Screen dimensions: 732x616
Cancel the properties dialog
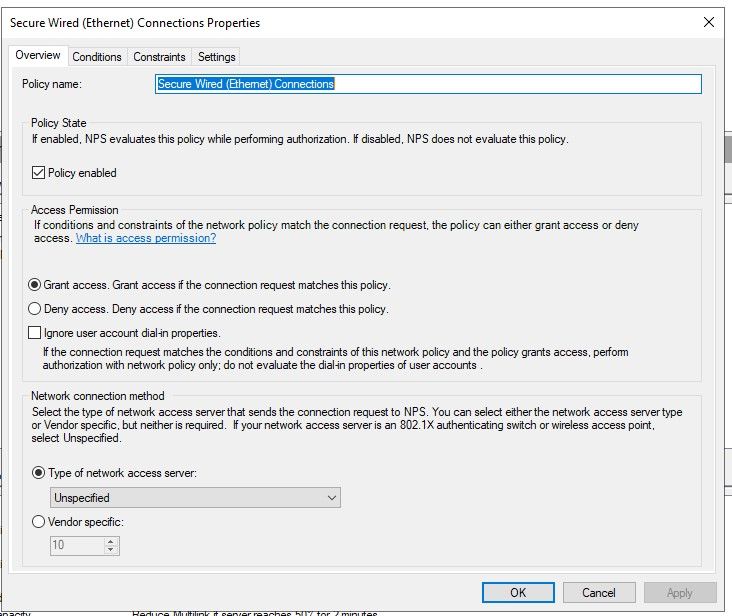pyautogui.click(x=599, y=593)
